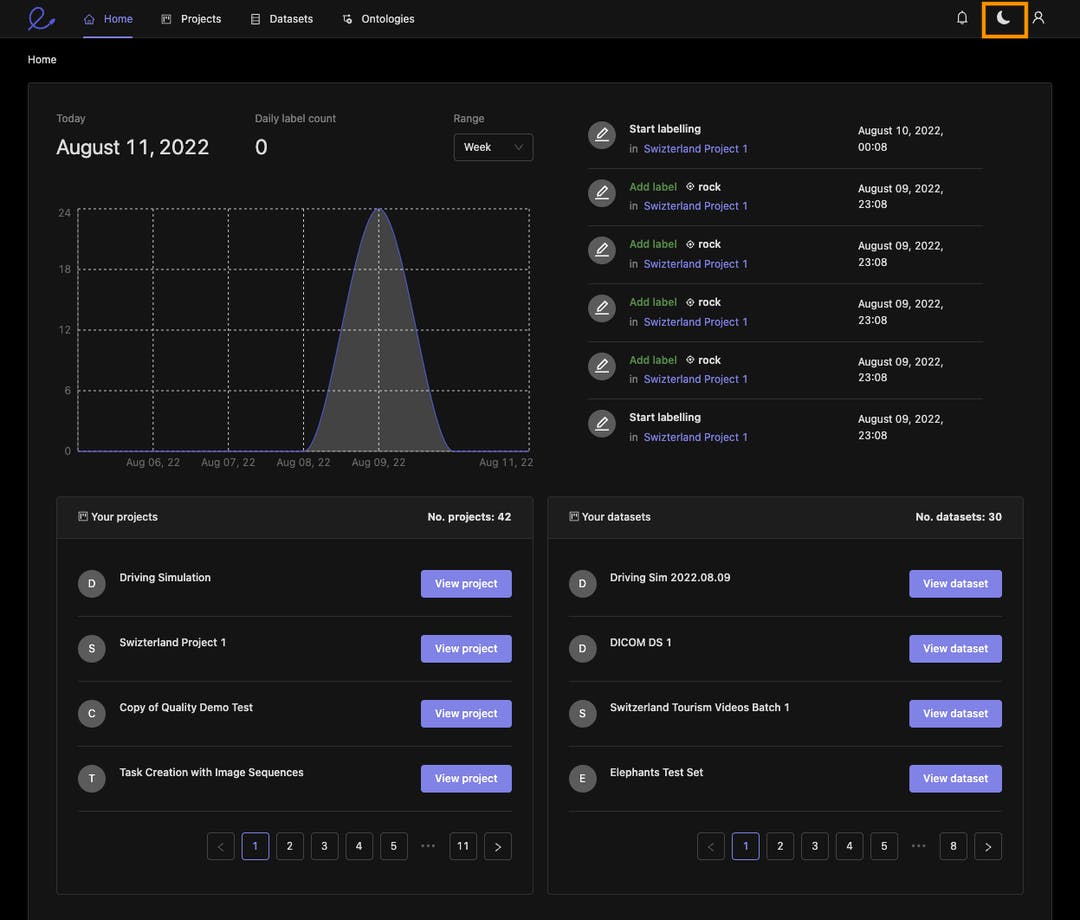The width and height of the screenshot is (1080, 920).
Task: View project Swizterland Project 1
Action: (466, 649)
